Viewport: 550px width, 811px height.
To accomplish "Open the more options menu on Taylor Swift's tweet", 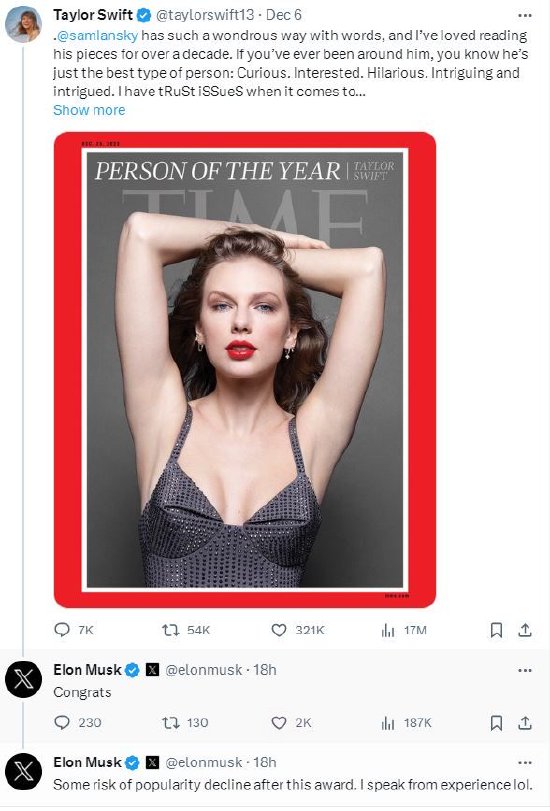I will (525, 16).
